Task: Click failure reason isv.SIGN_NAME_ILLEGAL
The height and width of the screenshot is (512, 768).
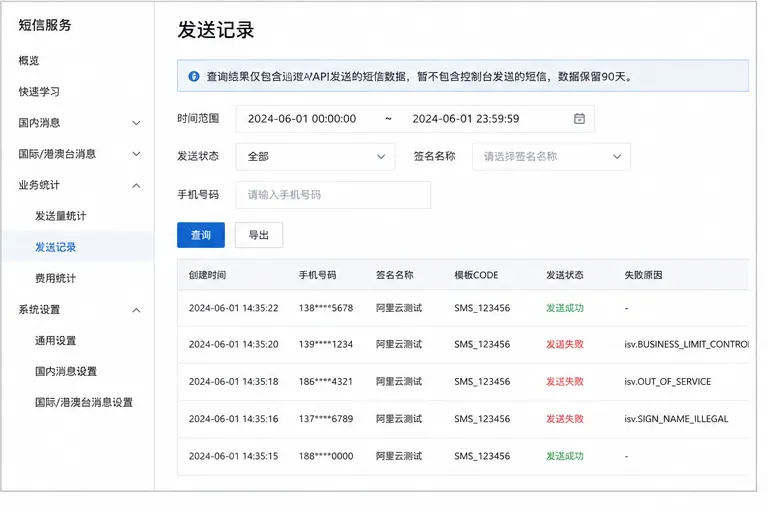Action: [676, 419]
